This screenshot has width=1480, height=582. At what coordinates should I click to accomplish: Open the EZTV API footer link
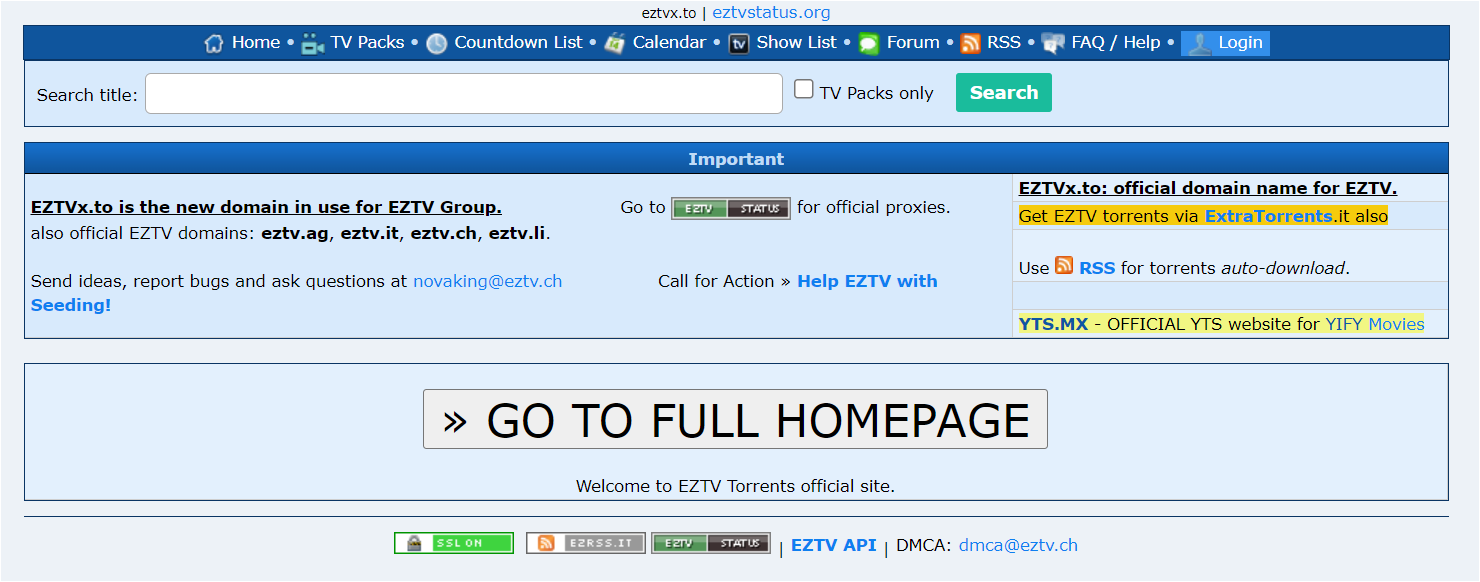[x=833, y=545]
